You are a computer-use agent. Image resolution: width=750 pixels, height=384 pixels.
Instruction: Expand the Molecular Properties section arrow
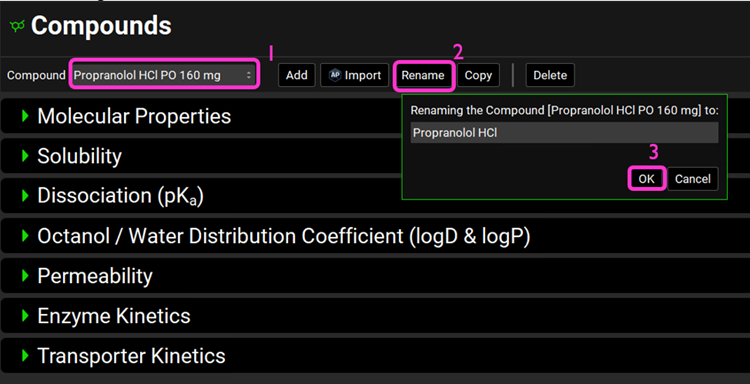click(x=25, y=116)
